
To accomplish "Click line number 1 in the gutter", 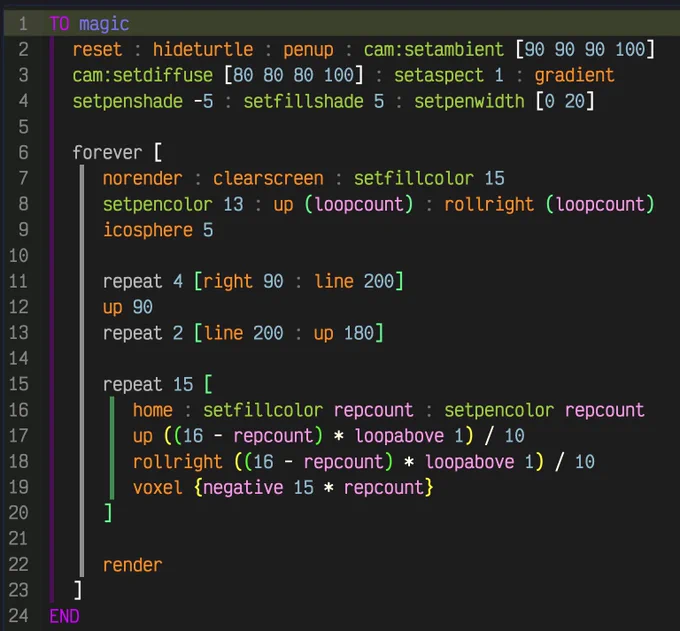I will [x=23, y=23].
